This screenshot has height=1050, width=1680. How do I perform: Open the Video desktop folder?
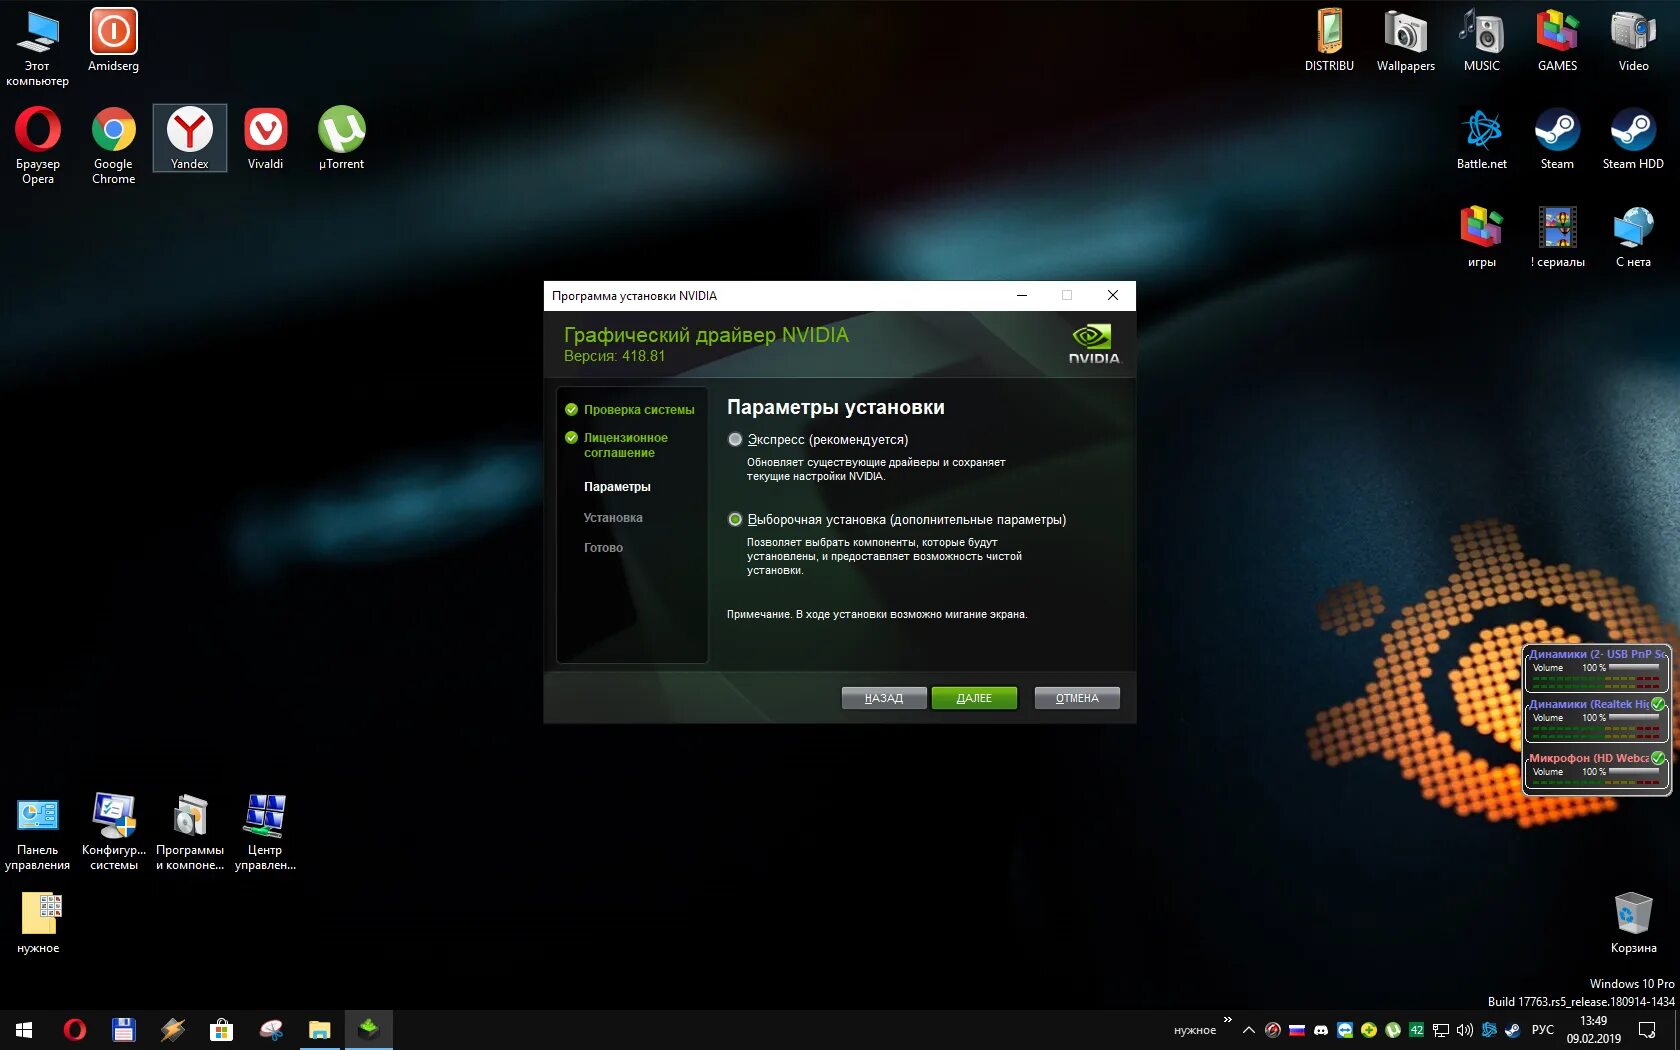coord(1634,41)
